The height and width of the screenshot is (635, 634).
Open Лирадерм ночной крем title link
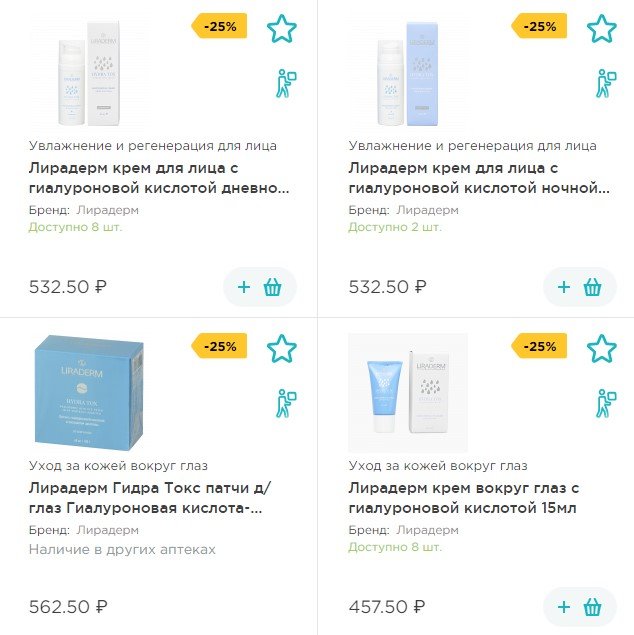[x=479, y=178]
